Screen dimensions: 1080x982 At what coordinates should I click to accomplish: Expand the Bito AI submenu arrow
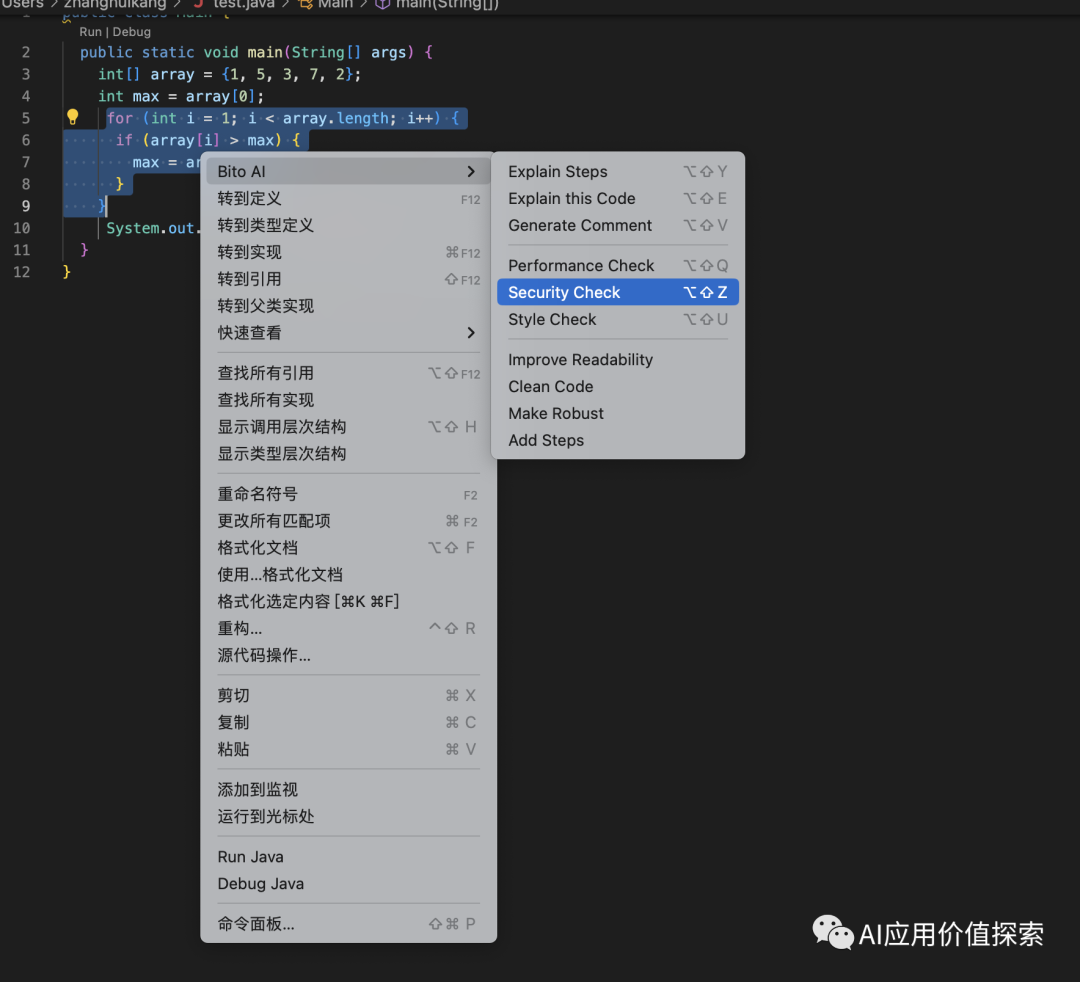pos(471,171)
